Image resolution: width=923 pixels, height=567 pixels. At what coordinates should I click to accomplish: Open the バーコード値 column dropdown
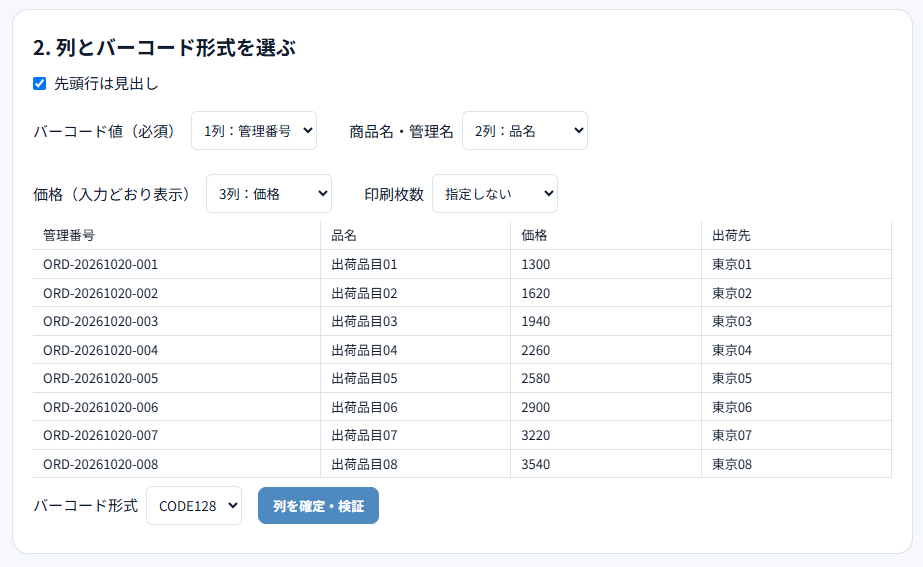point(254,131)
